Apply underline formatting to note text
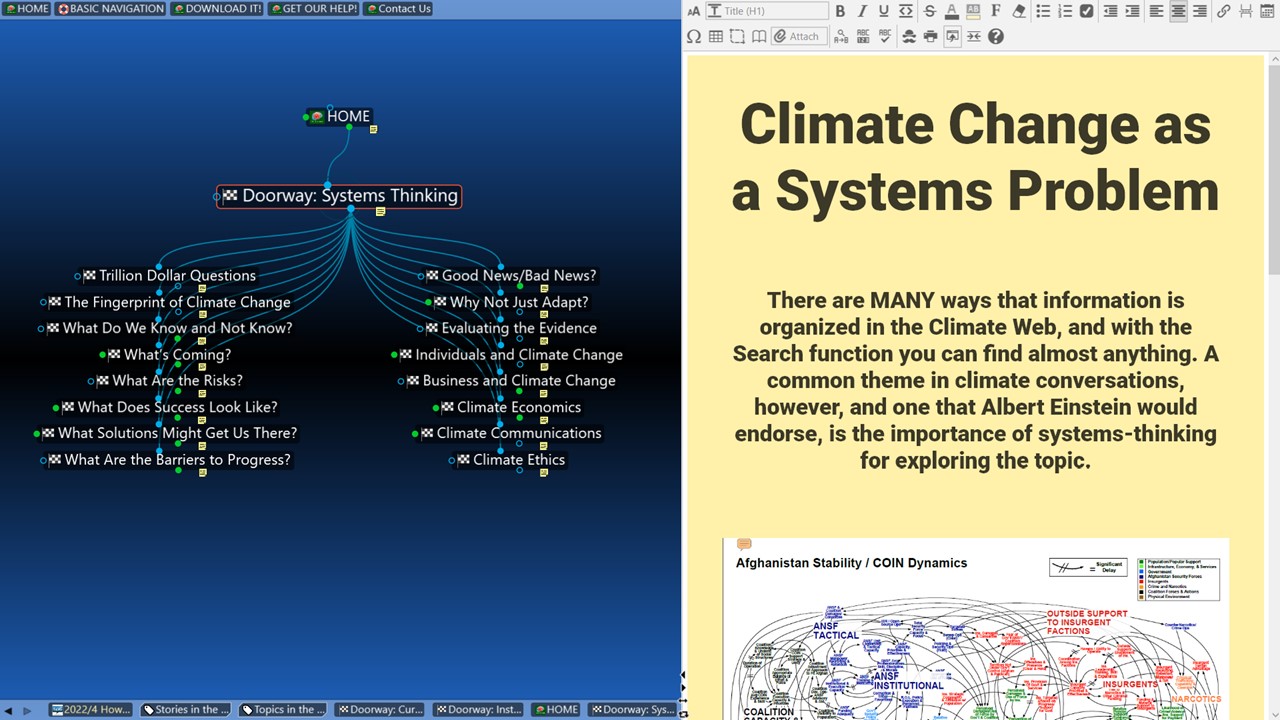Screen dimensions: 1280x720 884,11
